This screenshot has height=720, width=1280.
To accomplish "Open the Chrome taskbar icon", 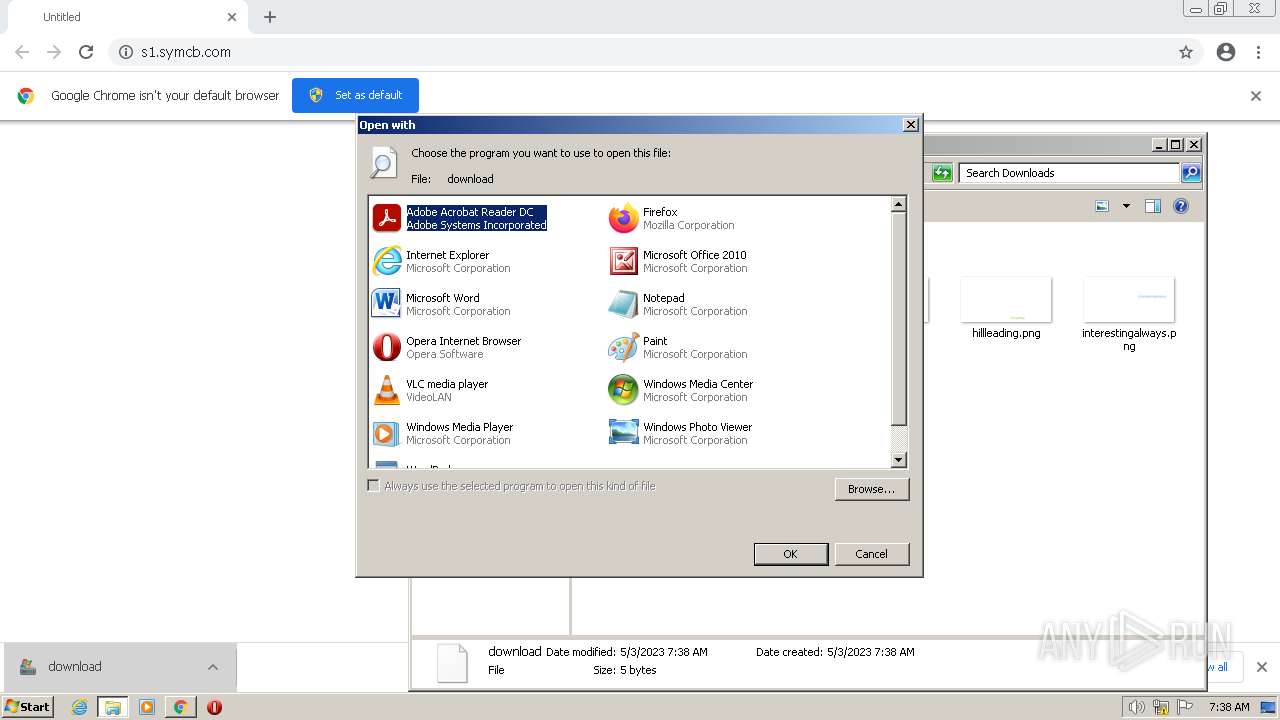I will pyautogui.click(x=180, y=707).
